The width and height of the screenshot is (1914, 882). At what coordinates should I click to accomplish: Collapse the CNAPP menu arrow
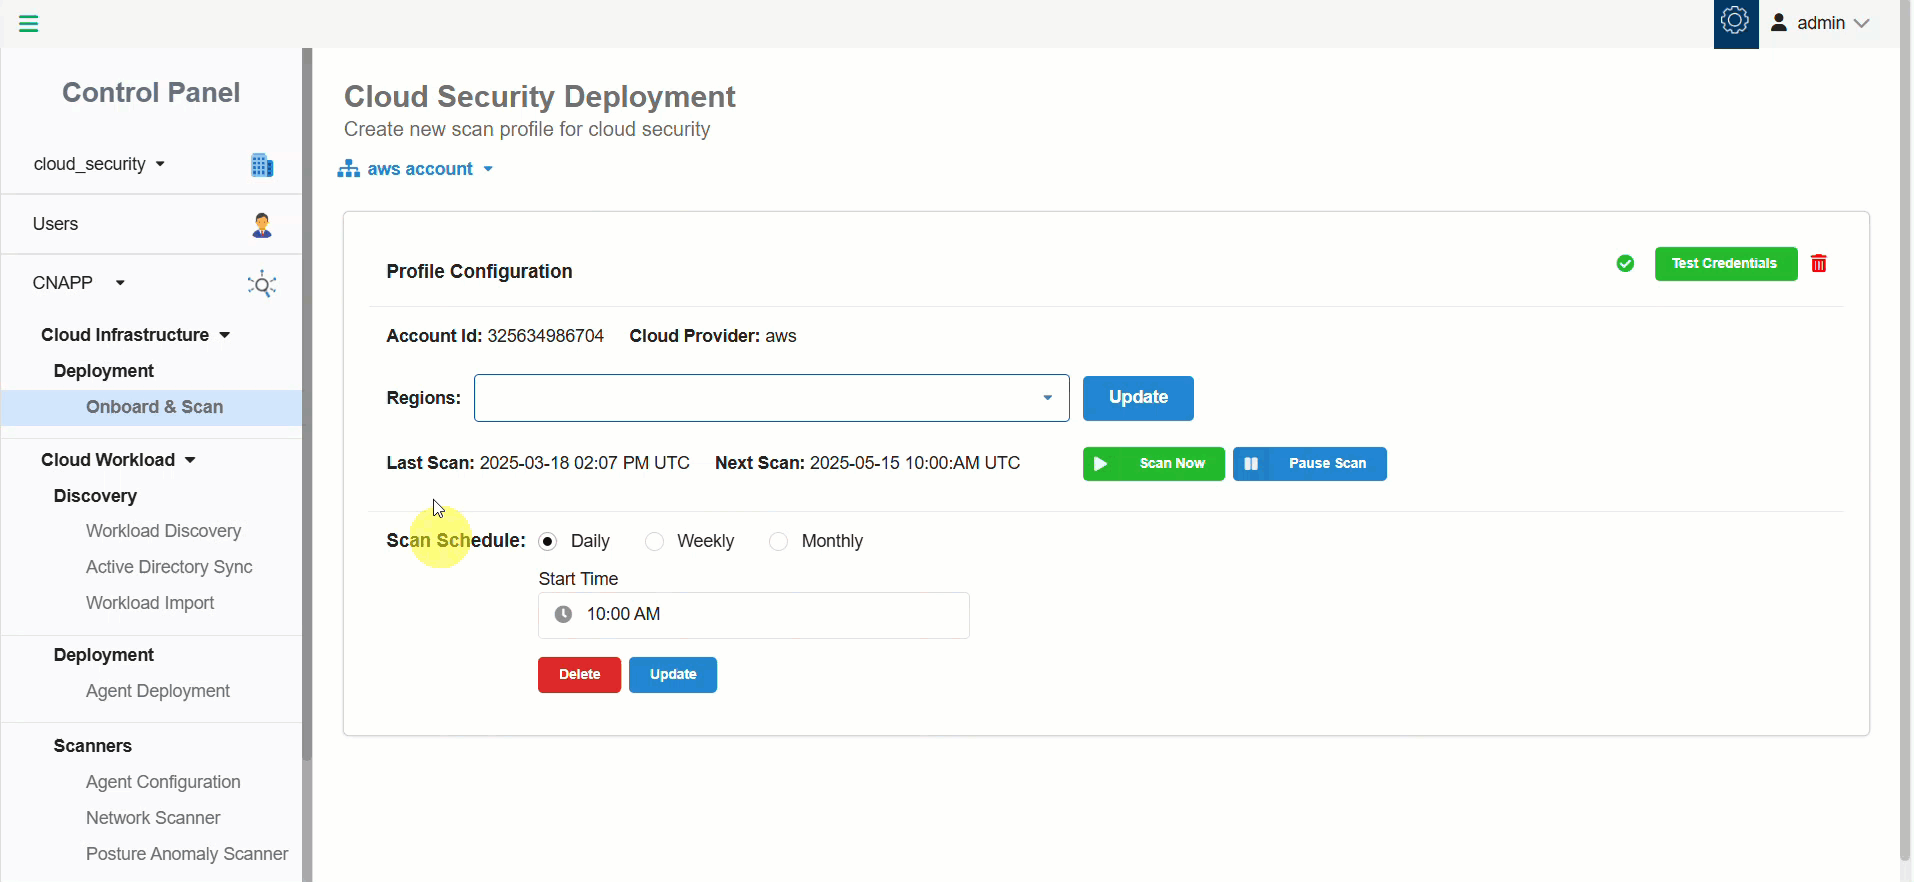point(120,283)
